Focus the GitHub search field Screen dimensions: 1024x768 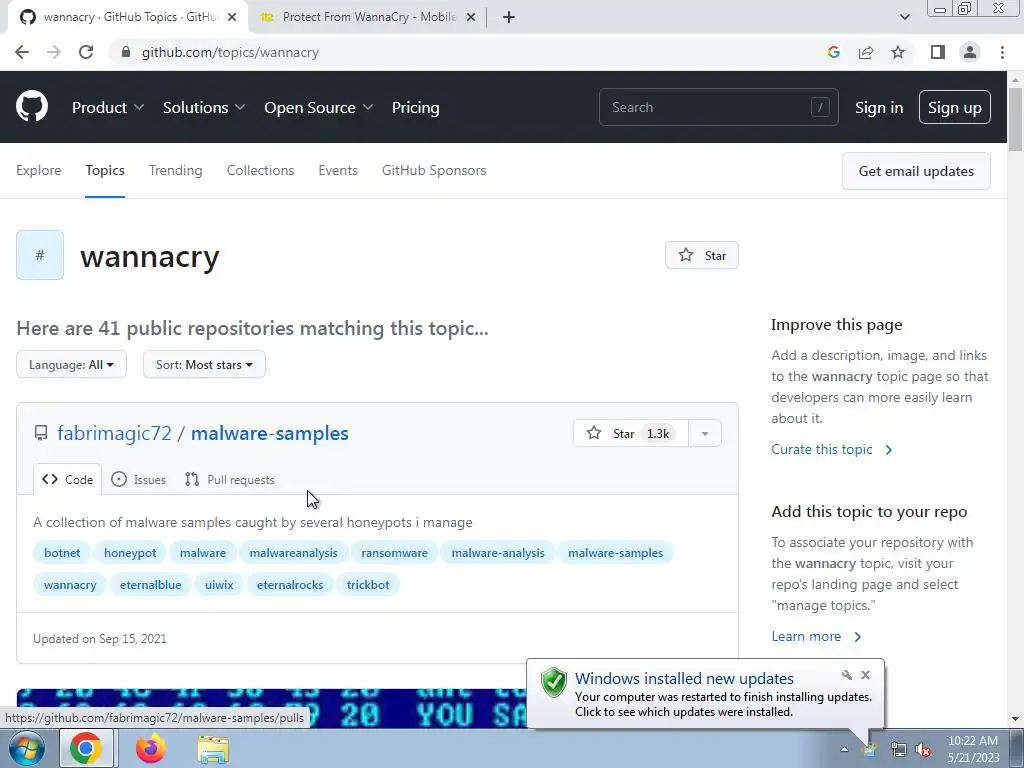tap(718, 107)
